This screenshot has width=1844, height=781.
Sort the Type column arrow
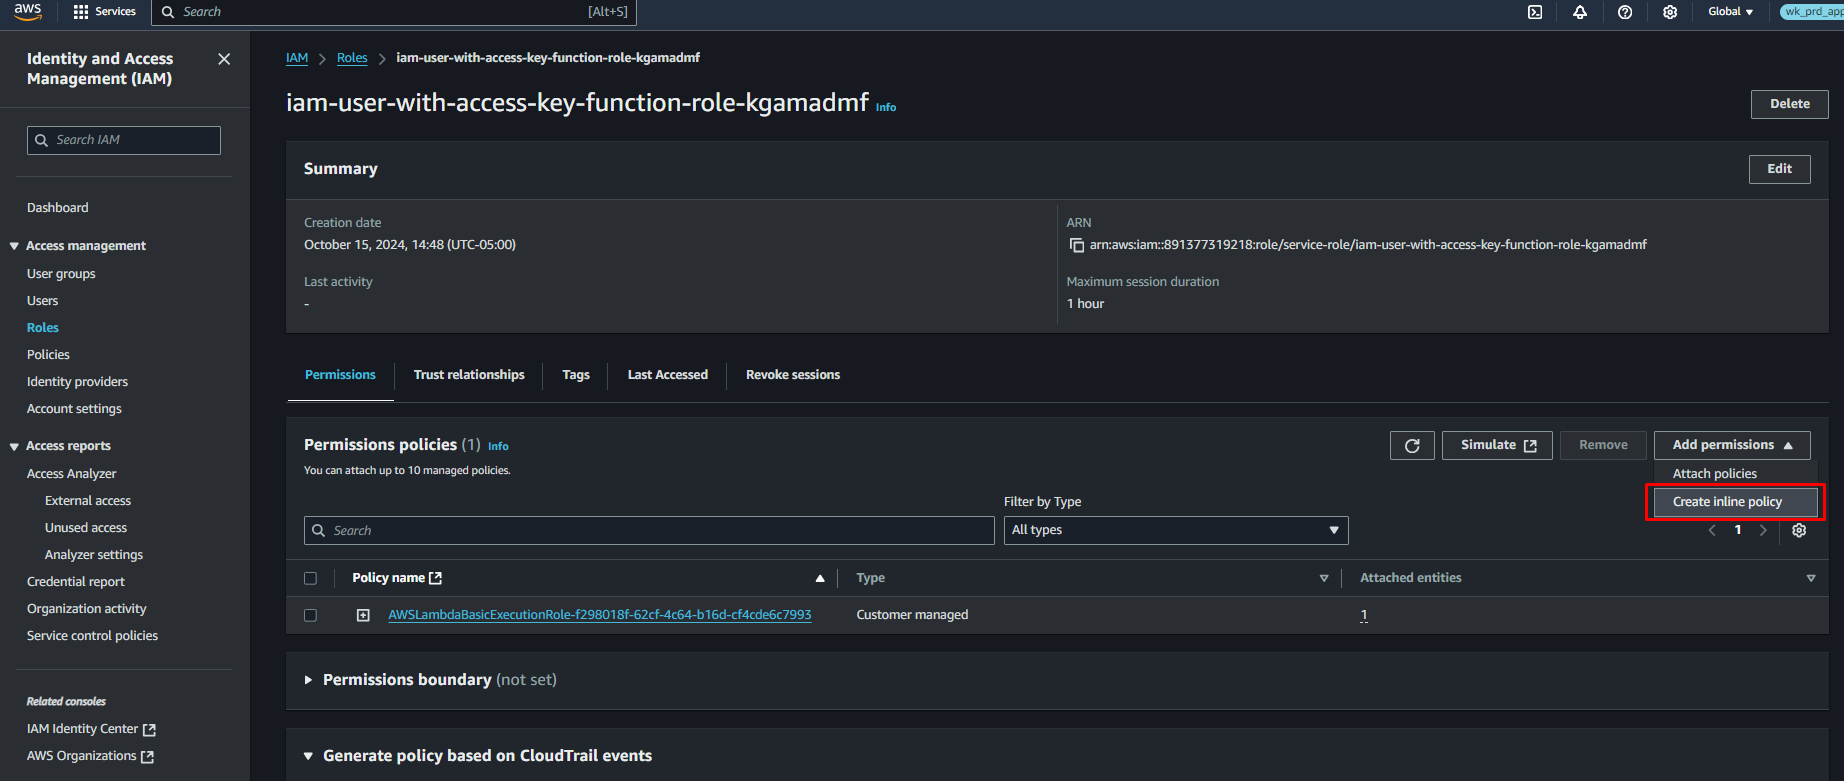click(1324, 578)
